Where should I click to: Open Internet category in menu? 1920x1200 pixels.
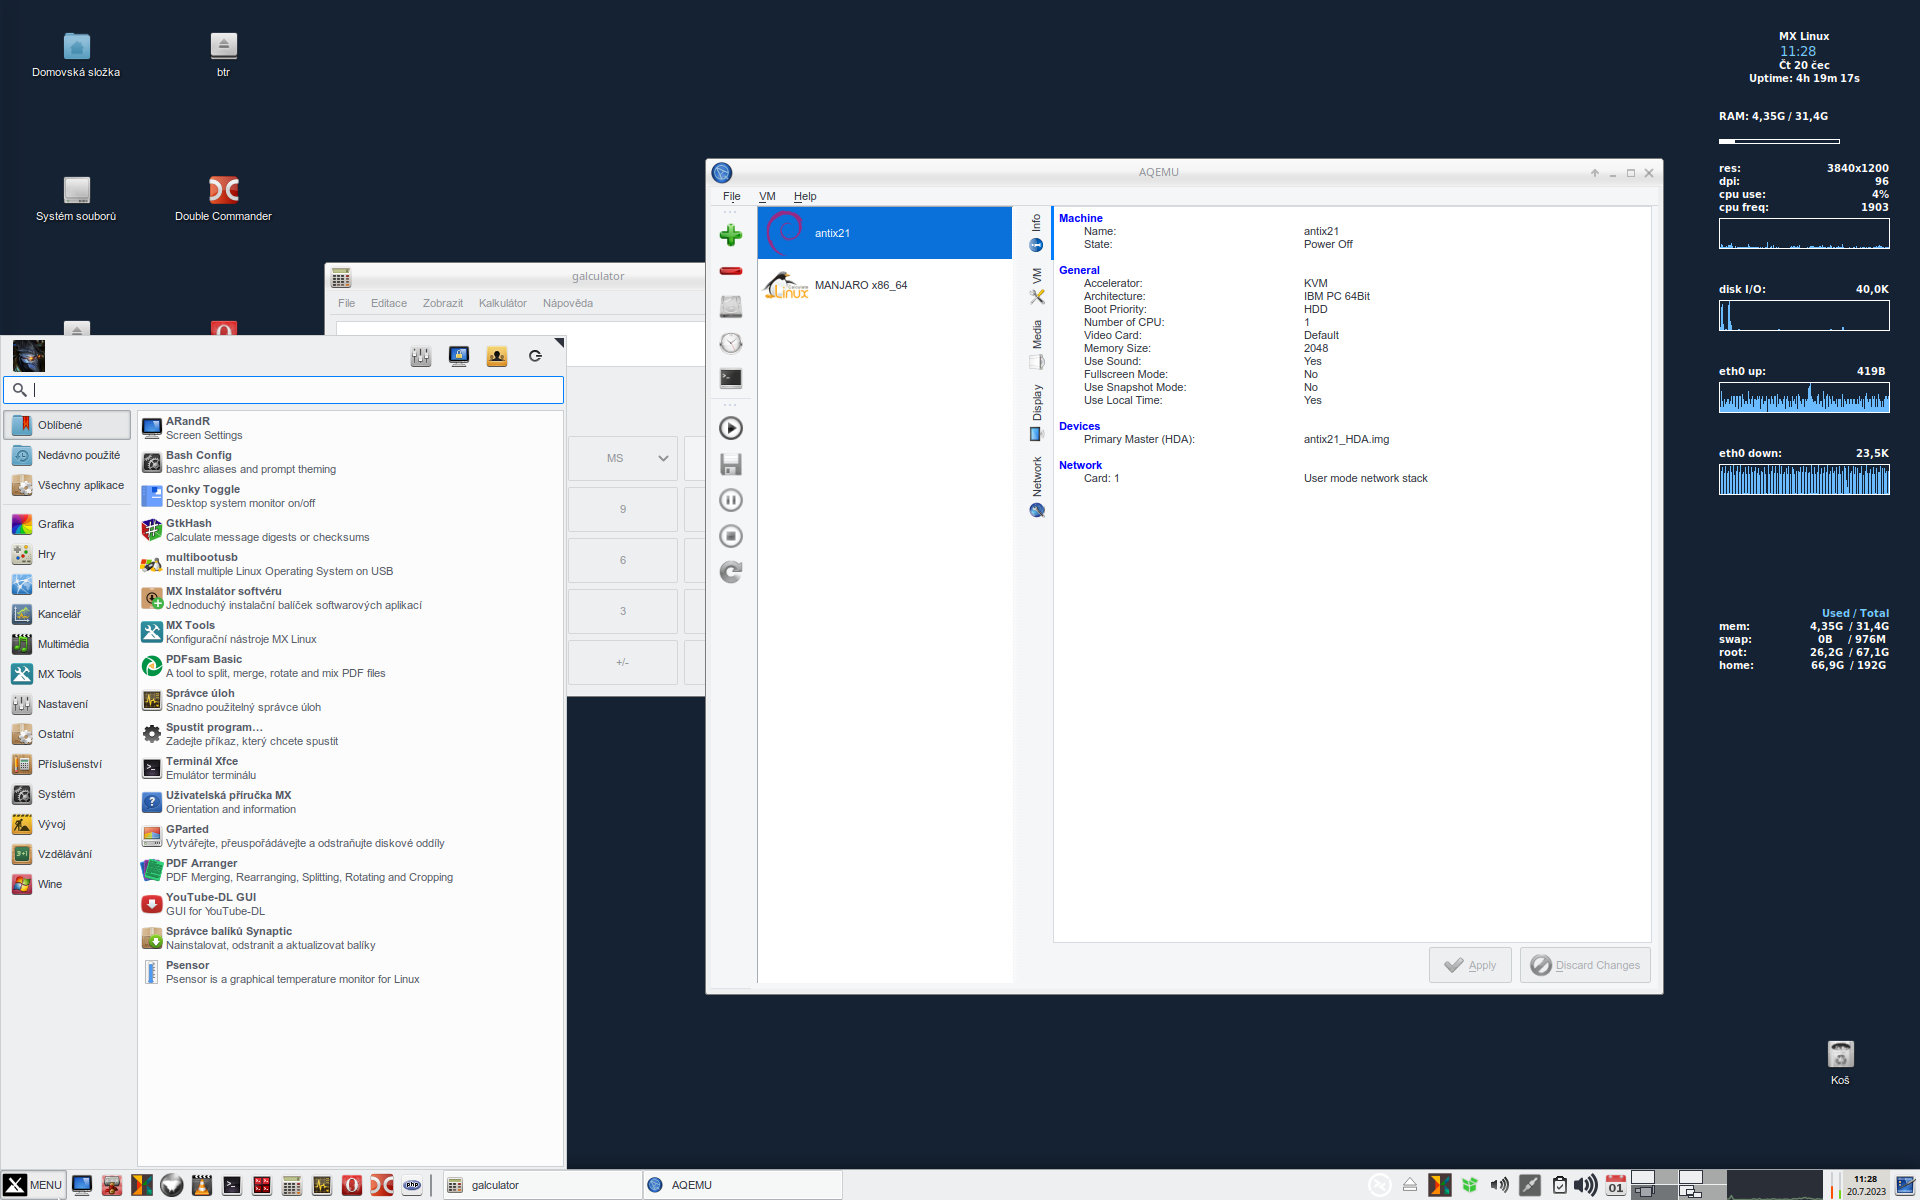[67, 584]
